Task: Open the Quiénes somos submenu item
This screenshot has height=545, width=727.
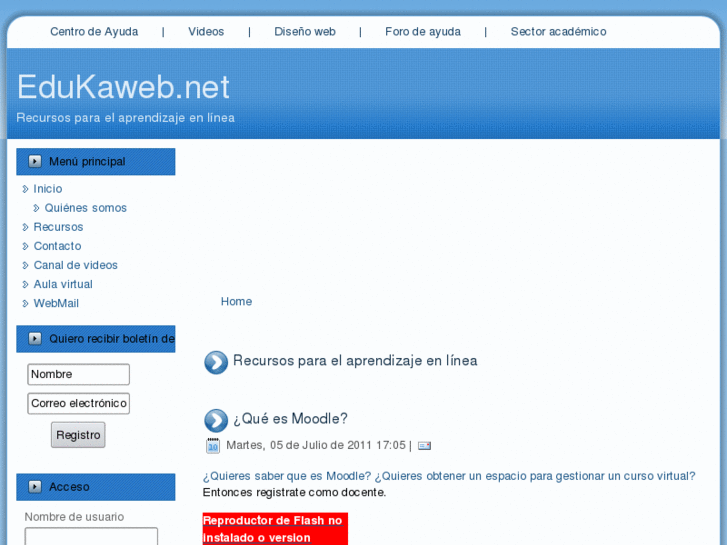Action: pos(85,208)
